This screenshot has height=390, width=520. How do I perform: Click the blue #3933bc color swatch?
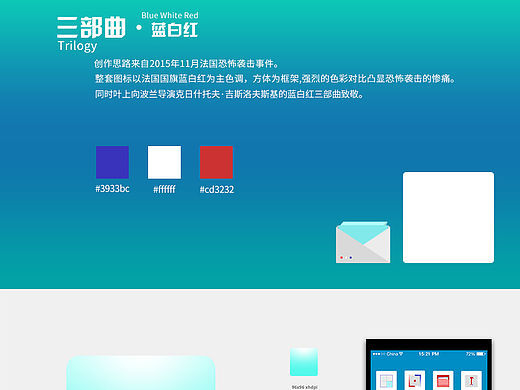click(x=112, y=162)
